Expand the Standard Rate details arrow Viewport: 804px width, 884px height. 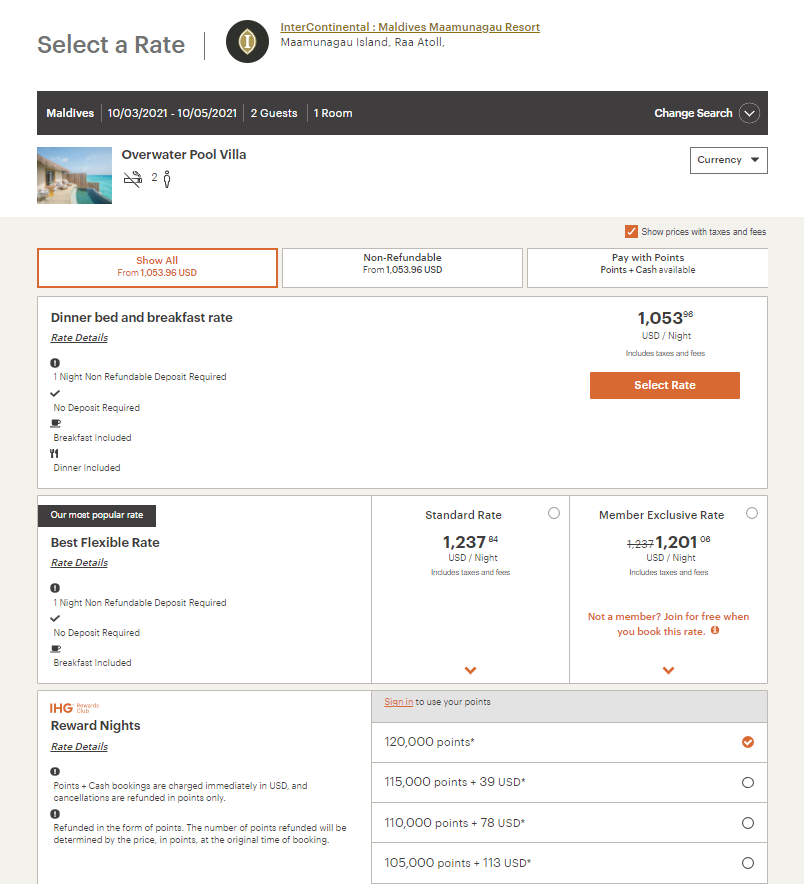point(470,670)
